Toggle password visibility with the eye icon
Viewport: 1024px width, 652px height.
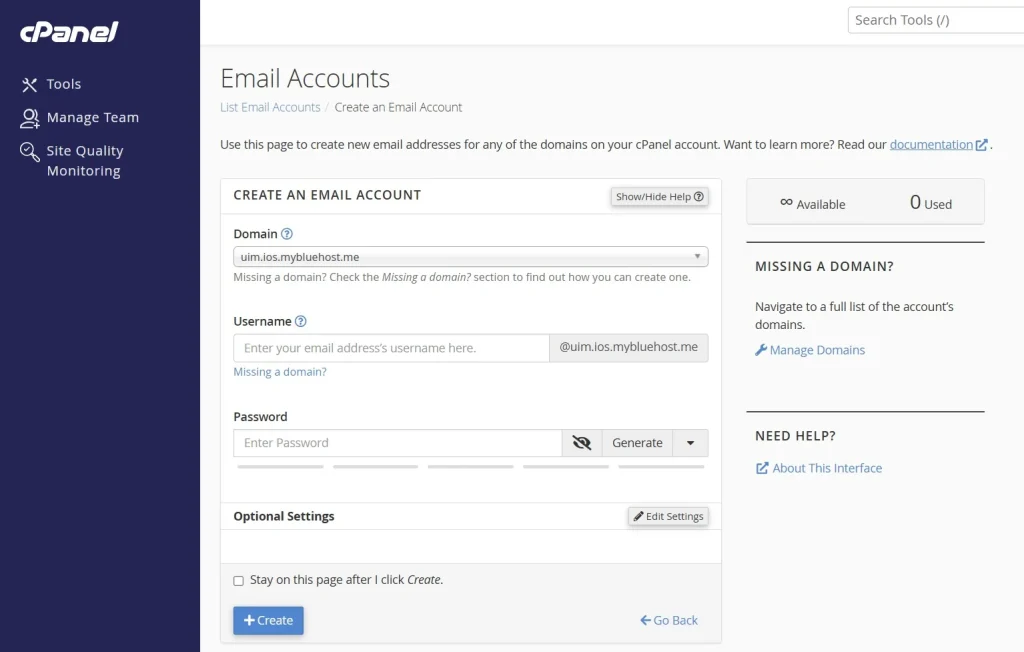tap(582, 443)
